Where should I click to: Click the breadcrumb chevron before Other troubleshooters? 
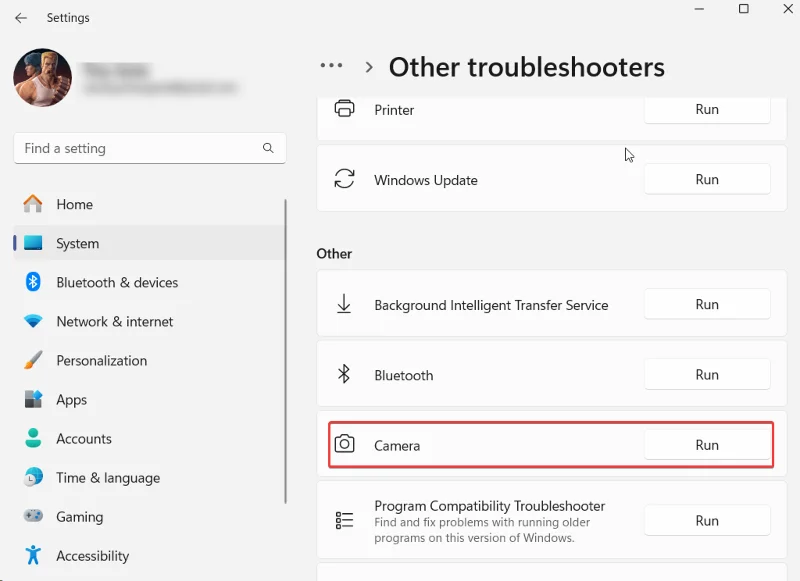tap(369, 67)
